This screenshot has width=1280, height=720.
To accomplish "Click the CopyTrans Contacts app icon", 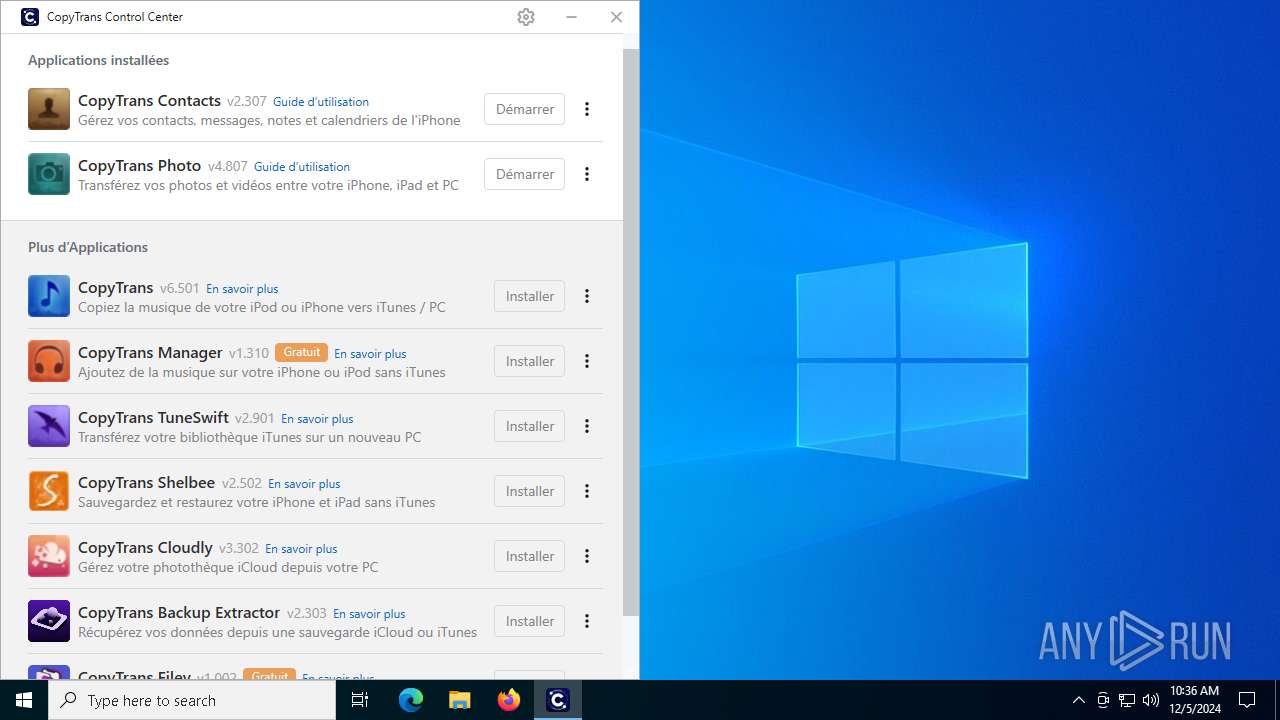I will (49, 109).
